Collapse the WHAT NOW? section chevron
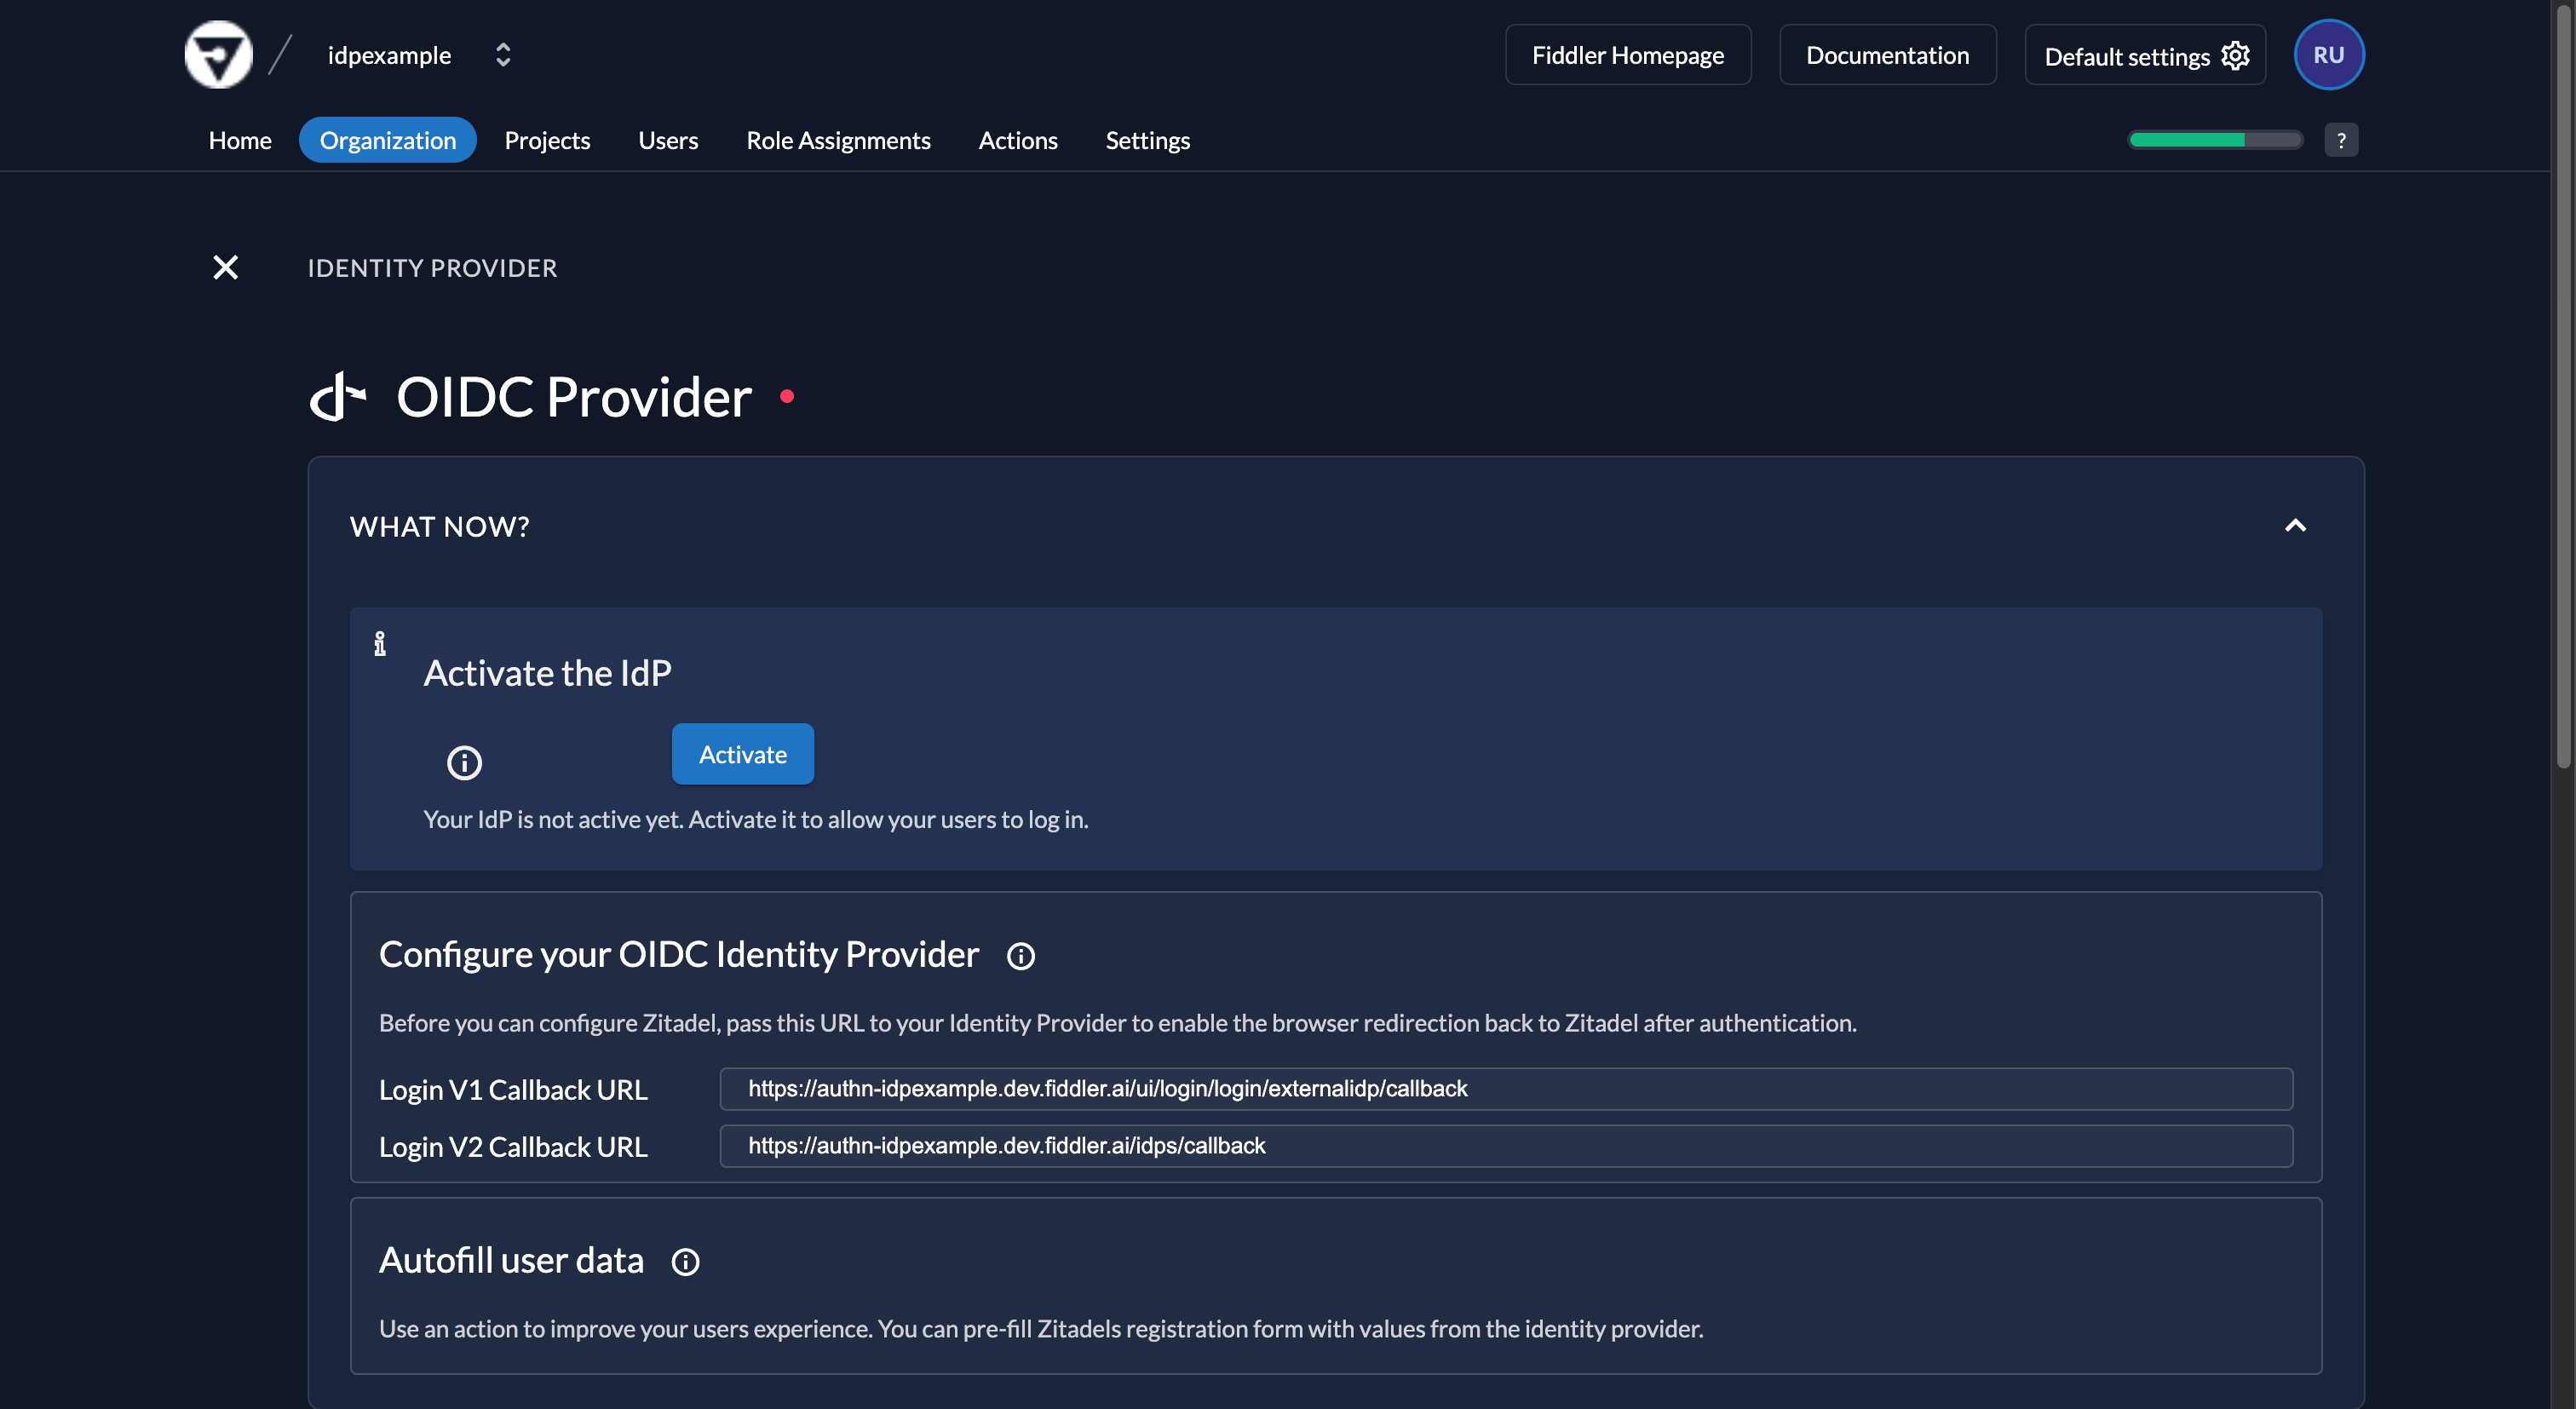The image size is (2576, 1409). tap(2295, 526)
